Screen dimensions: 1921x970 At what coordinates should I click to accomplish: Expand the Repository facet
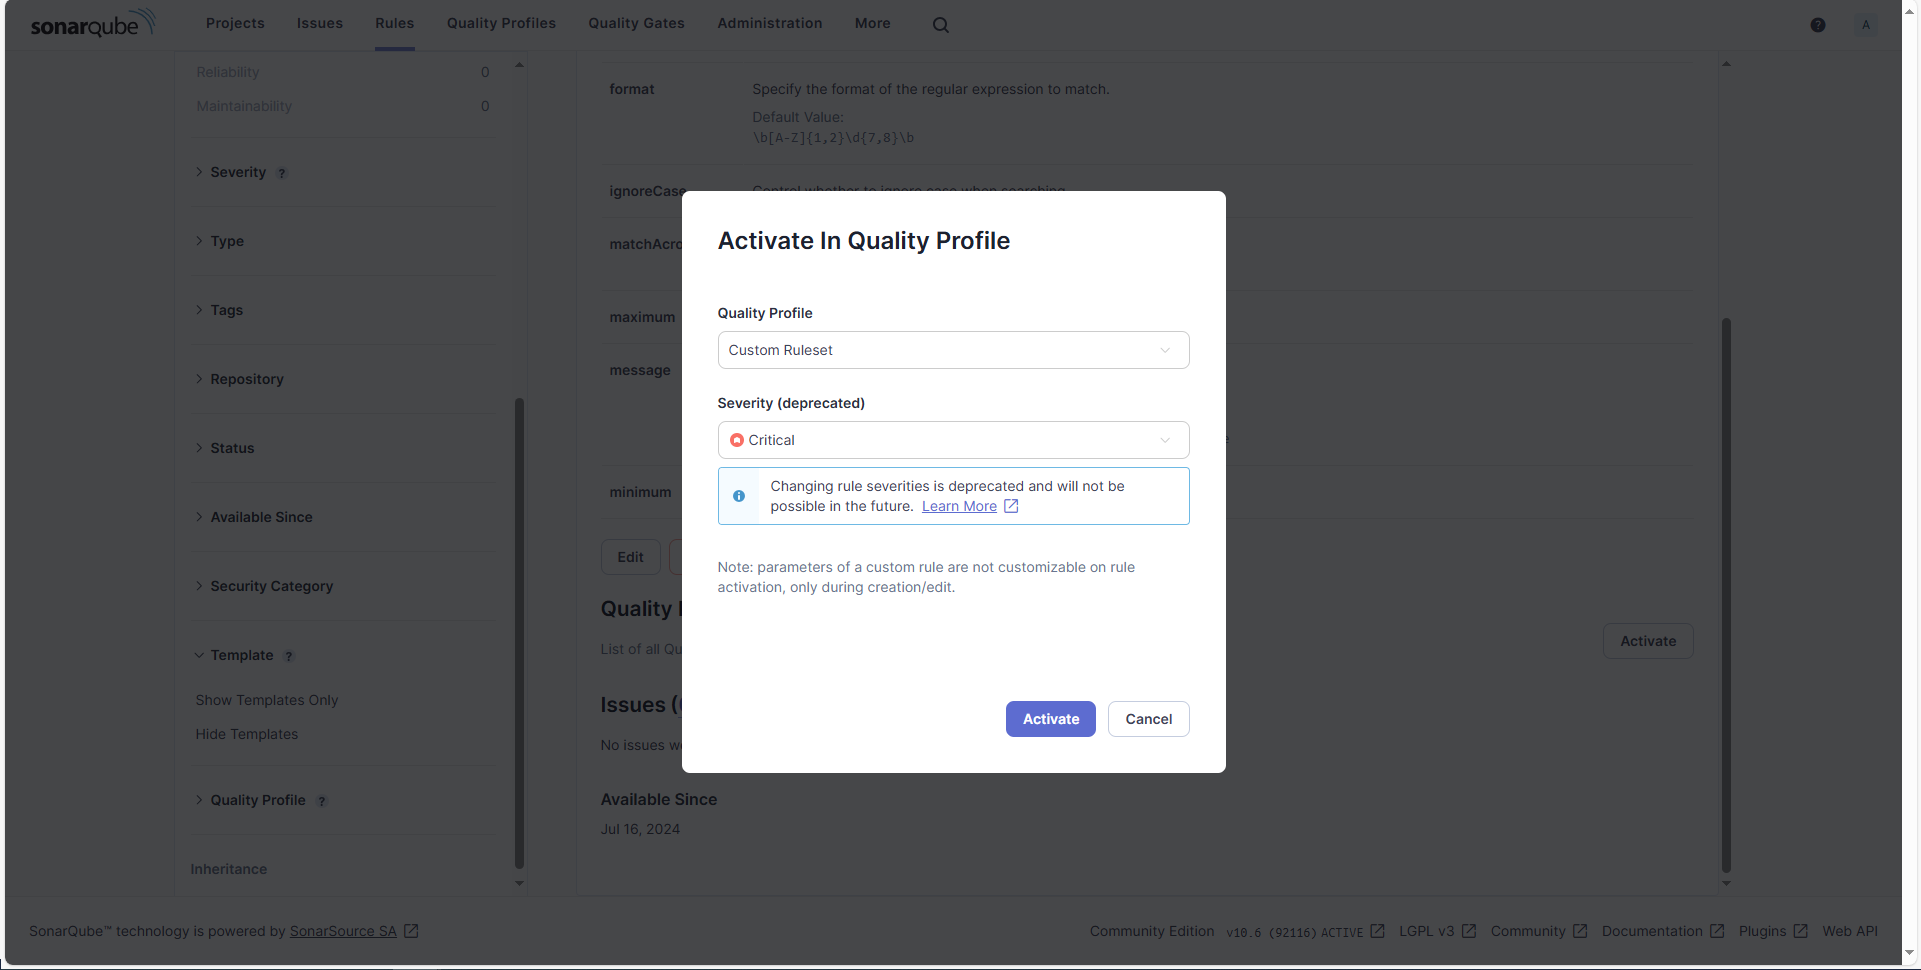(246, 379)
